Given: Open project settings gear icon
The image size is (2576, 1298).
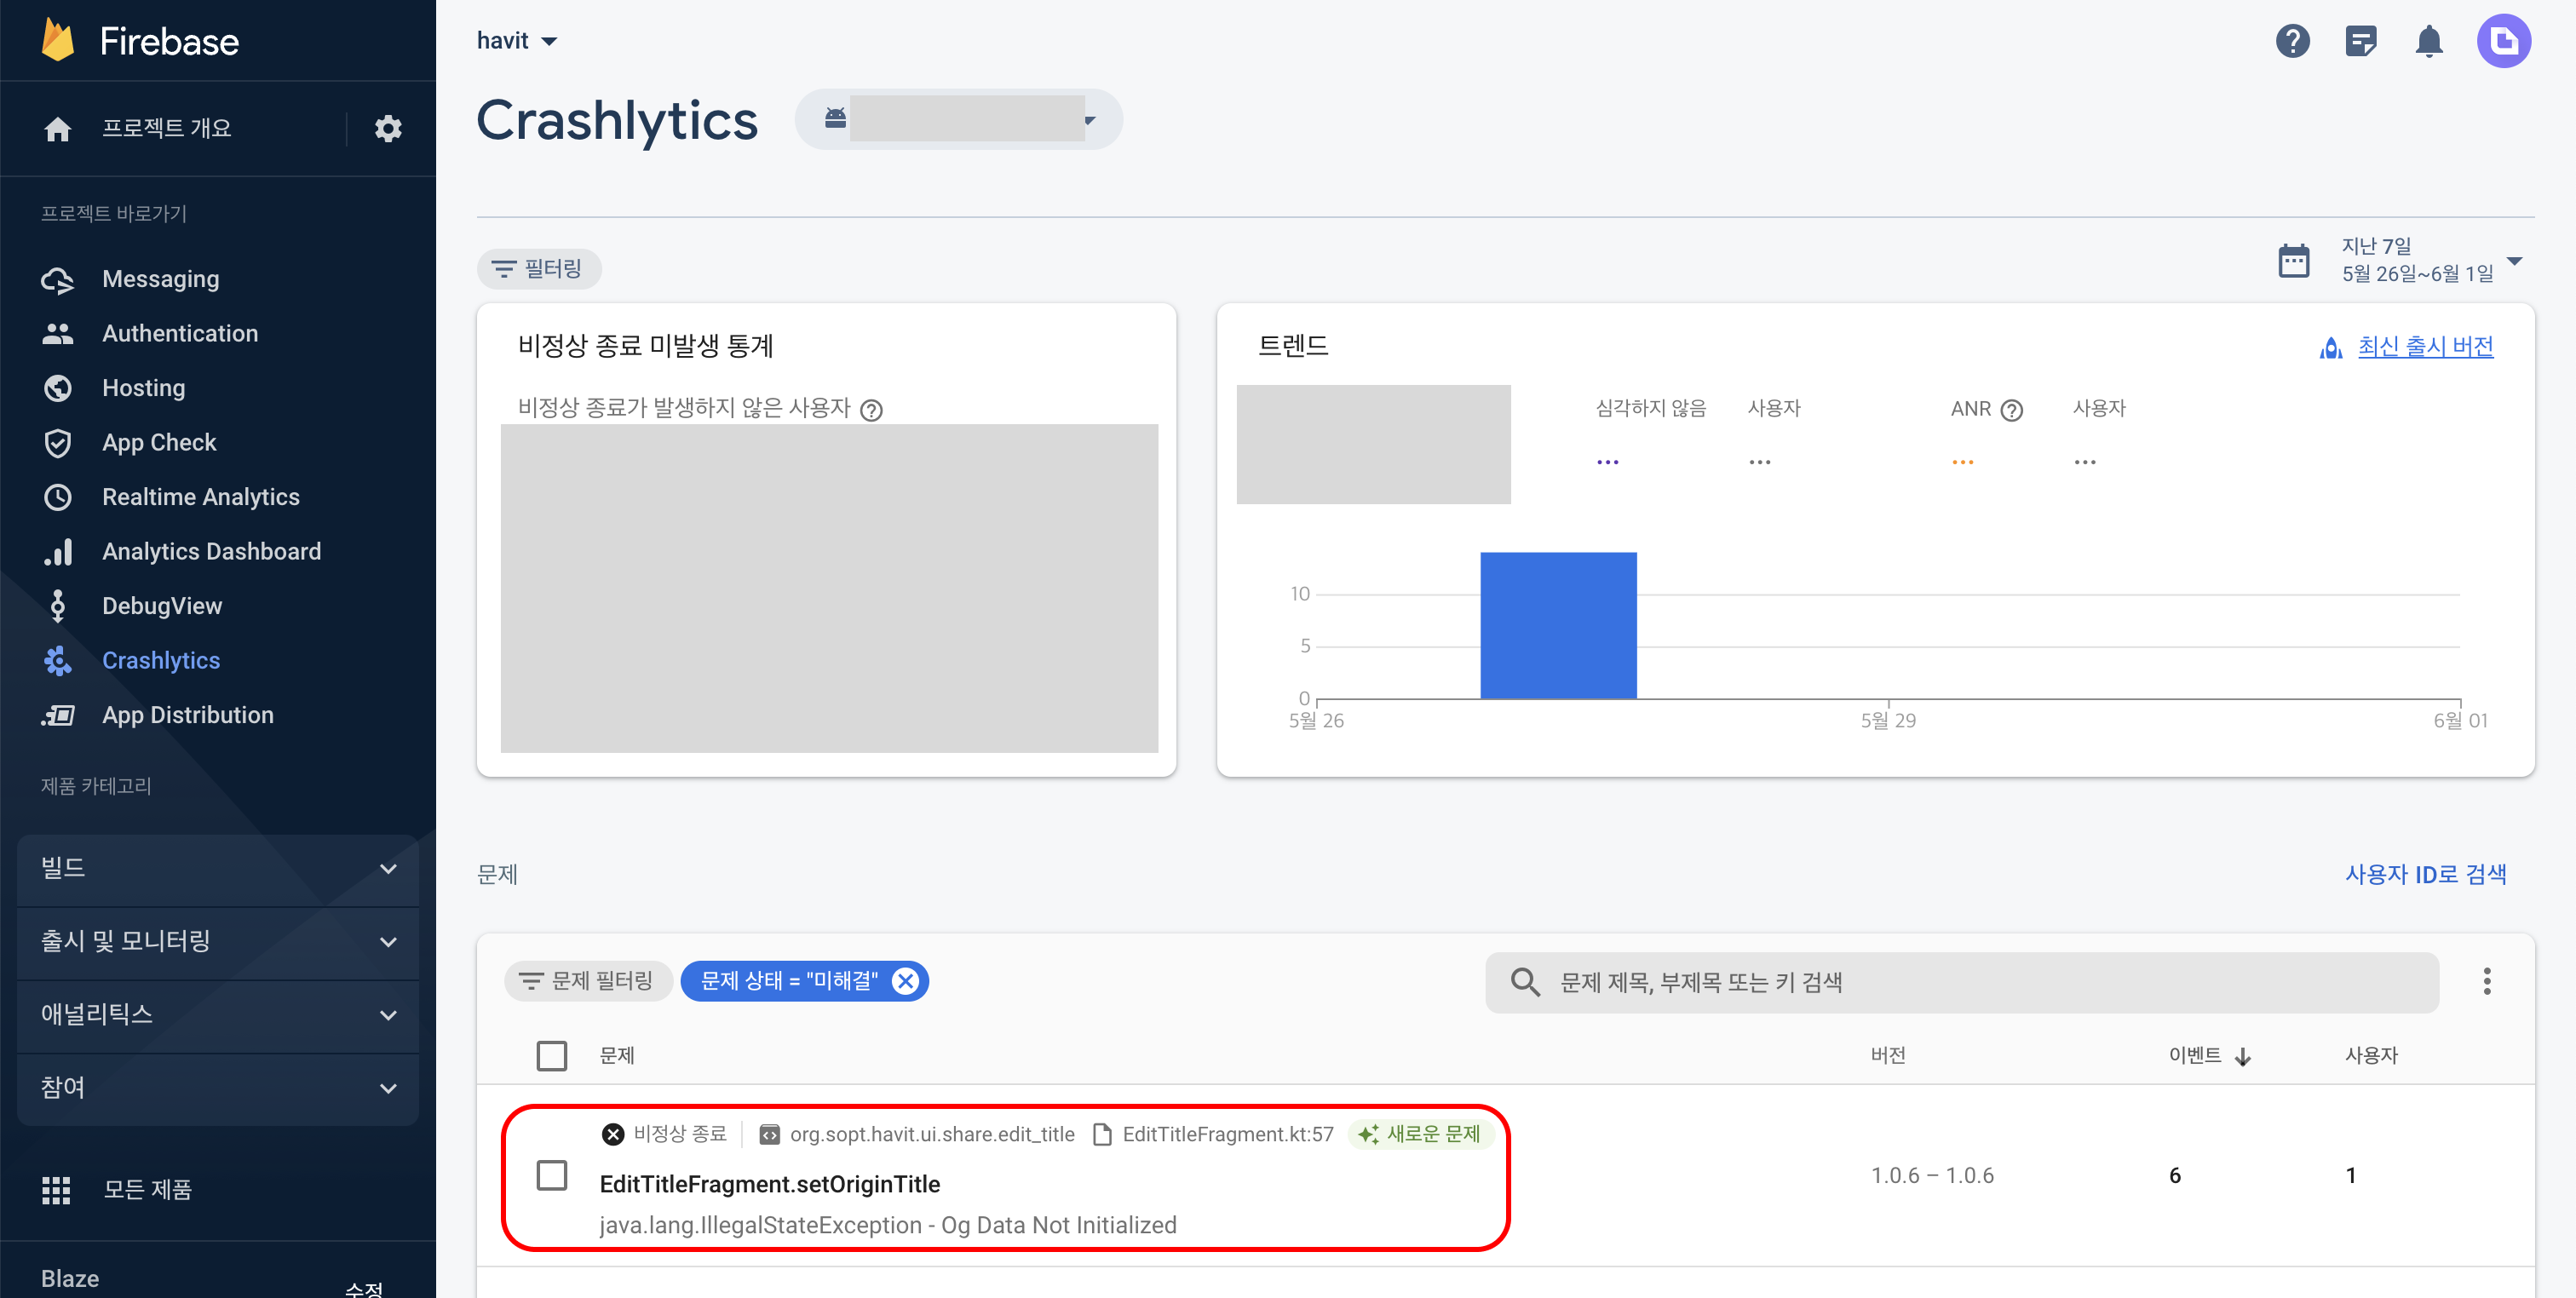Looking at the screenshot, I should (388, 129).
